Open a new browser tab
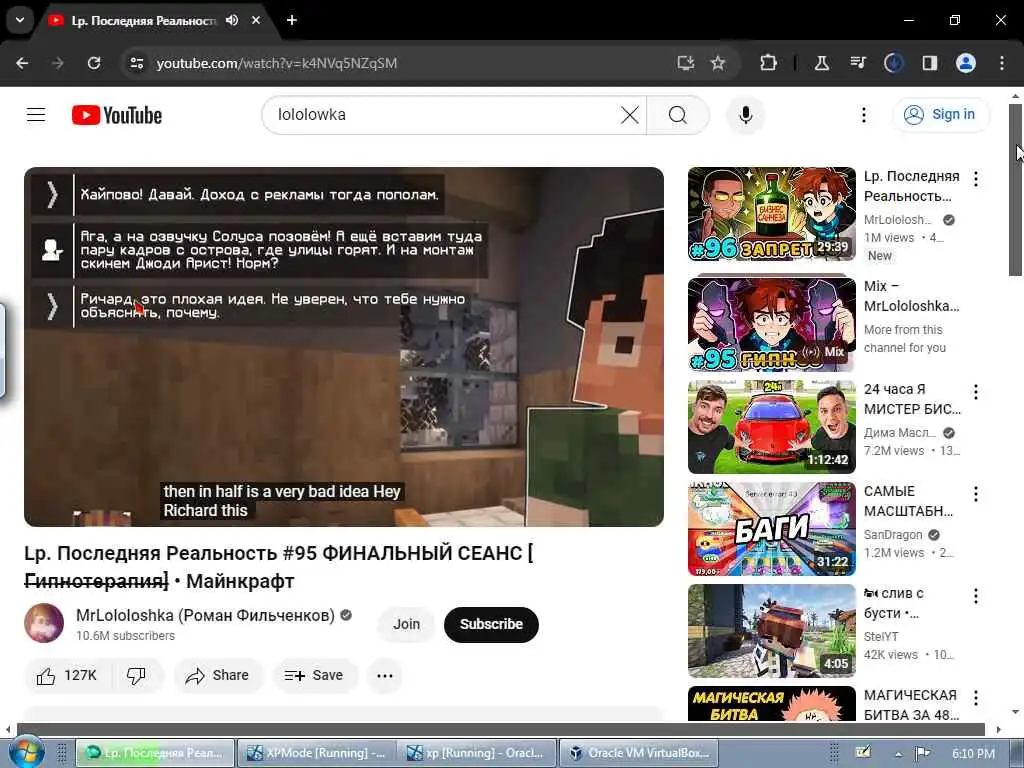Image resolution: width=1024 pixels, height=768 pixels. coord(292,20)
